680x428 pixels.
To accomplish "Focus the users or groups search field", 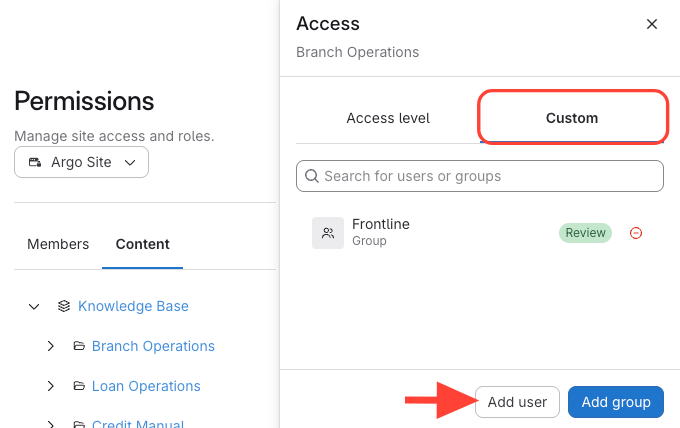I will point(490,176).
